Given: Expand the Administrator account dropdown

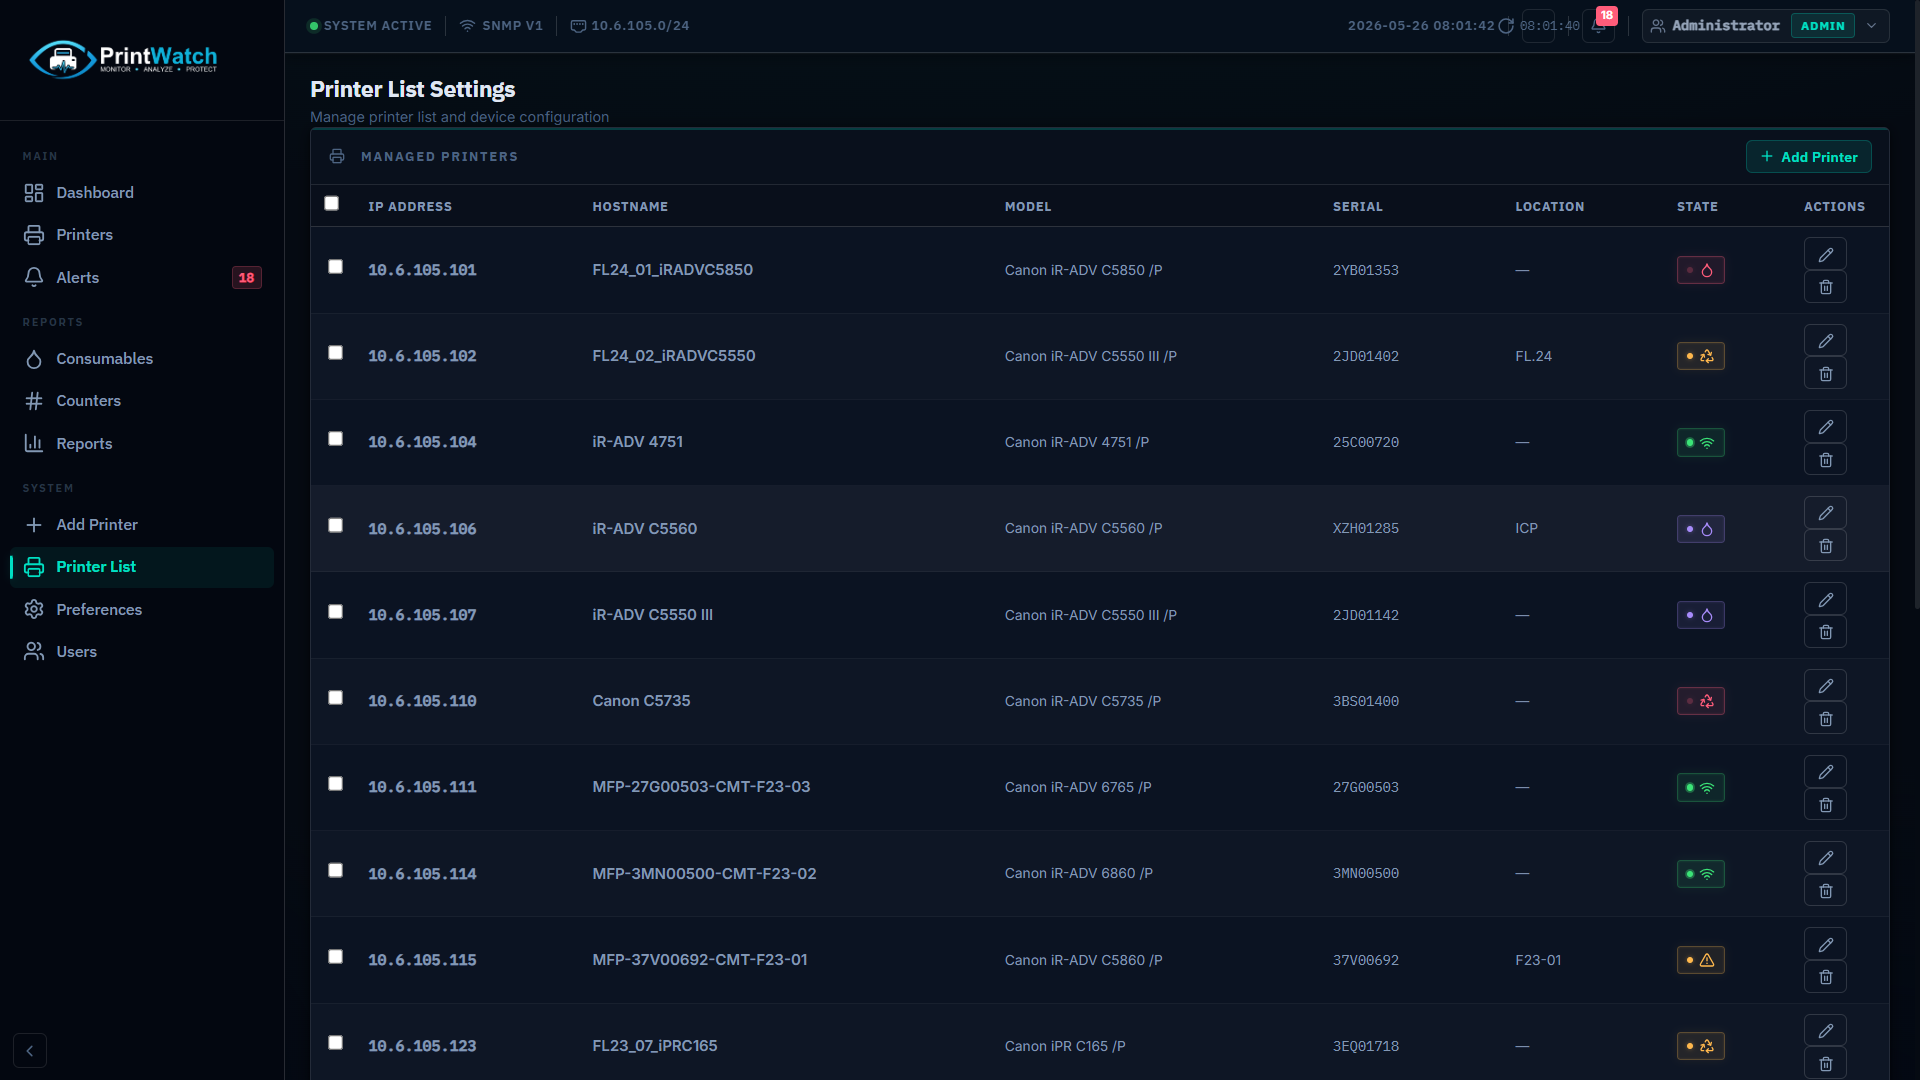Looking at the screenshot, I should pyautogui.click(x=1765, y=26).
